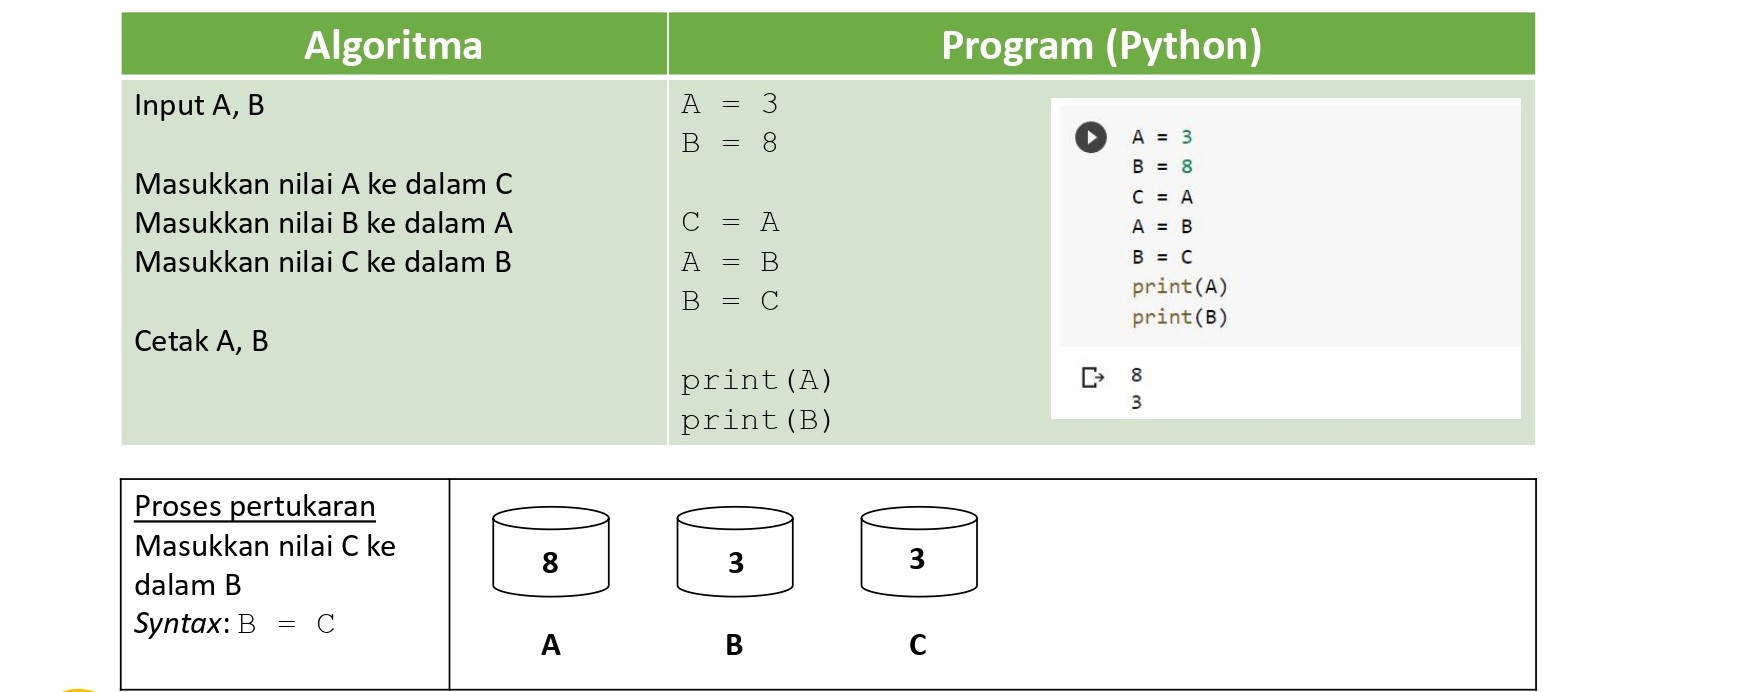Click the print(B) code in Python column
1754x692 pixels.
tap(757, 420)
